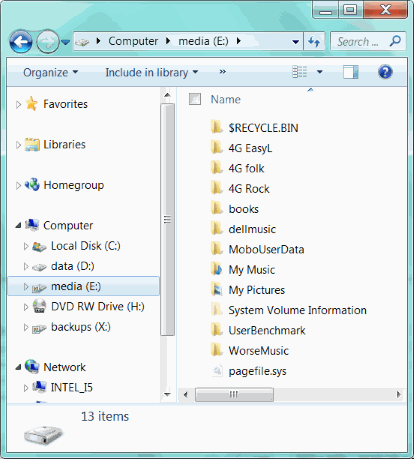Select the My Pictures folder

coord(257,290)
